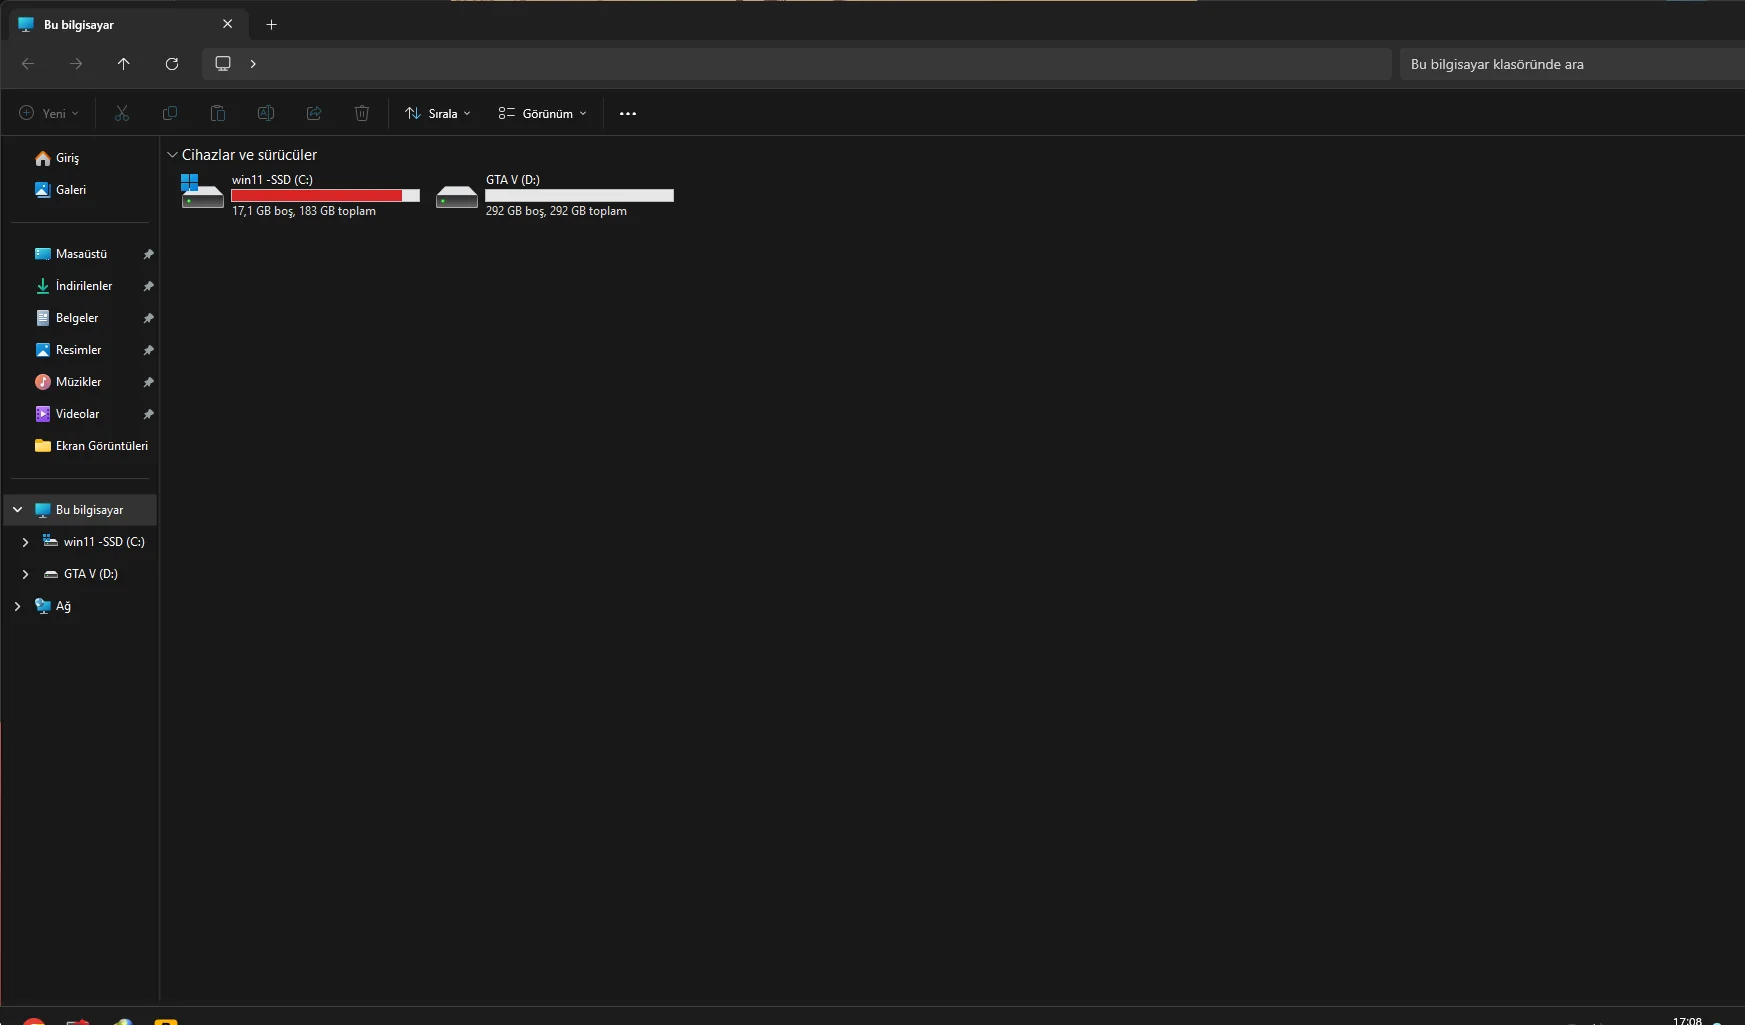This screenshot has width=1745, height=1025.
Task: Open Müzikler in quick access
Action: coord(78,382)
